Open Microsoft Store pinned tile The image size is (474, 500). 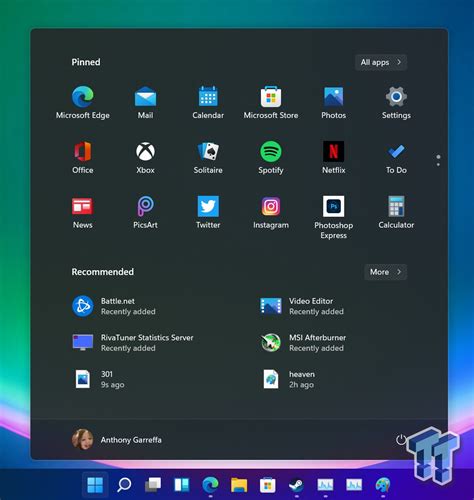[x=271, y=102]
